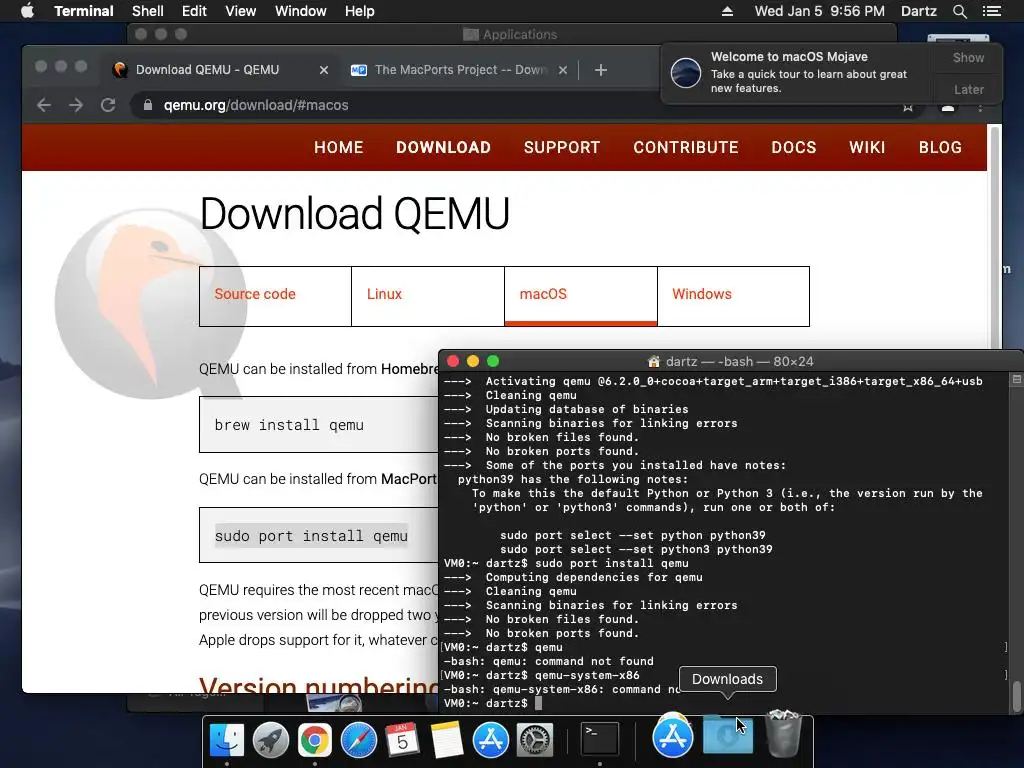Screen dimensions: 1024x768
Task: Open BLOG in QEMU navigation
Action: click(940, 148)
